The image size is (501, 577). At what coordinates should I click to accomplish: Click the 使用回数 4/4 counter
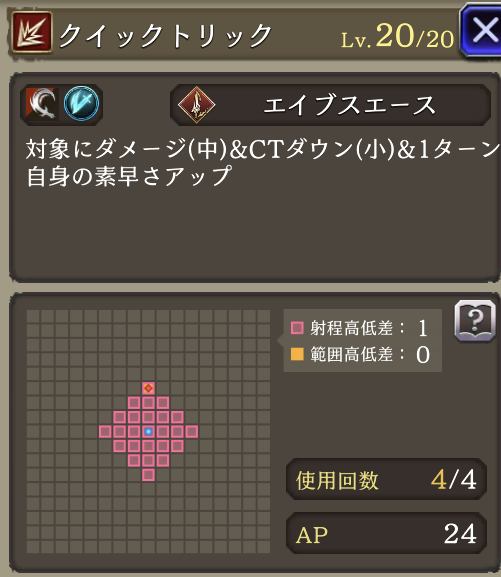tap(386, 479)
